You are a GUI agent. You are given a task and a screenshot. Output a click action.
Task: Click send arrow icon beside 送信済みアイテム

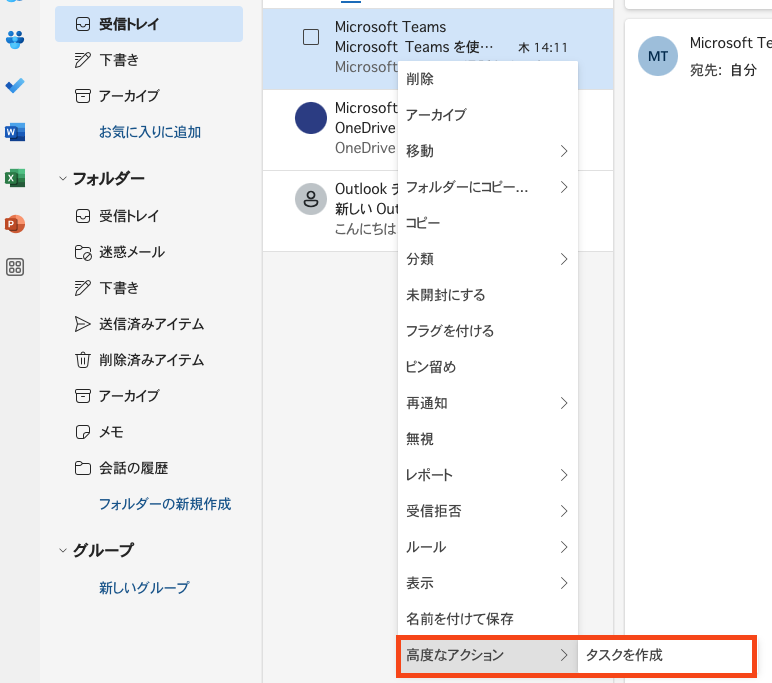(83, 324)
